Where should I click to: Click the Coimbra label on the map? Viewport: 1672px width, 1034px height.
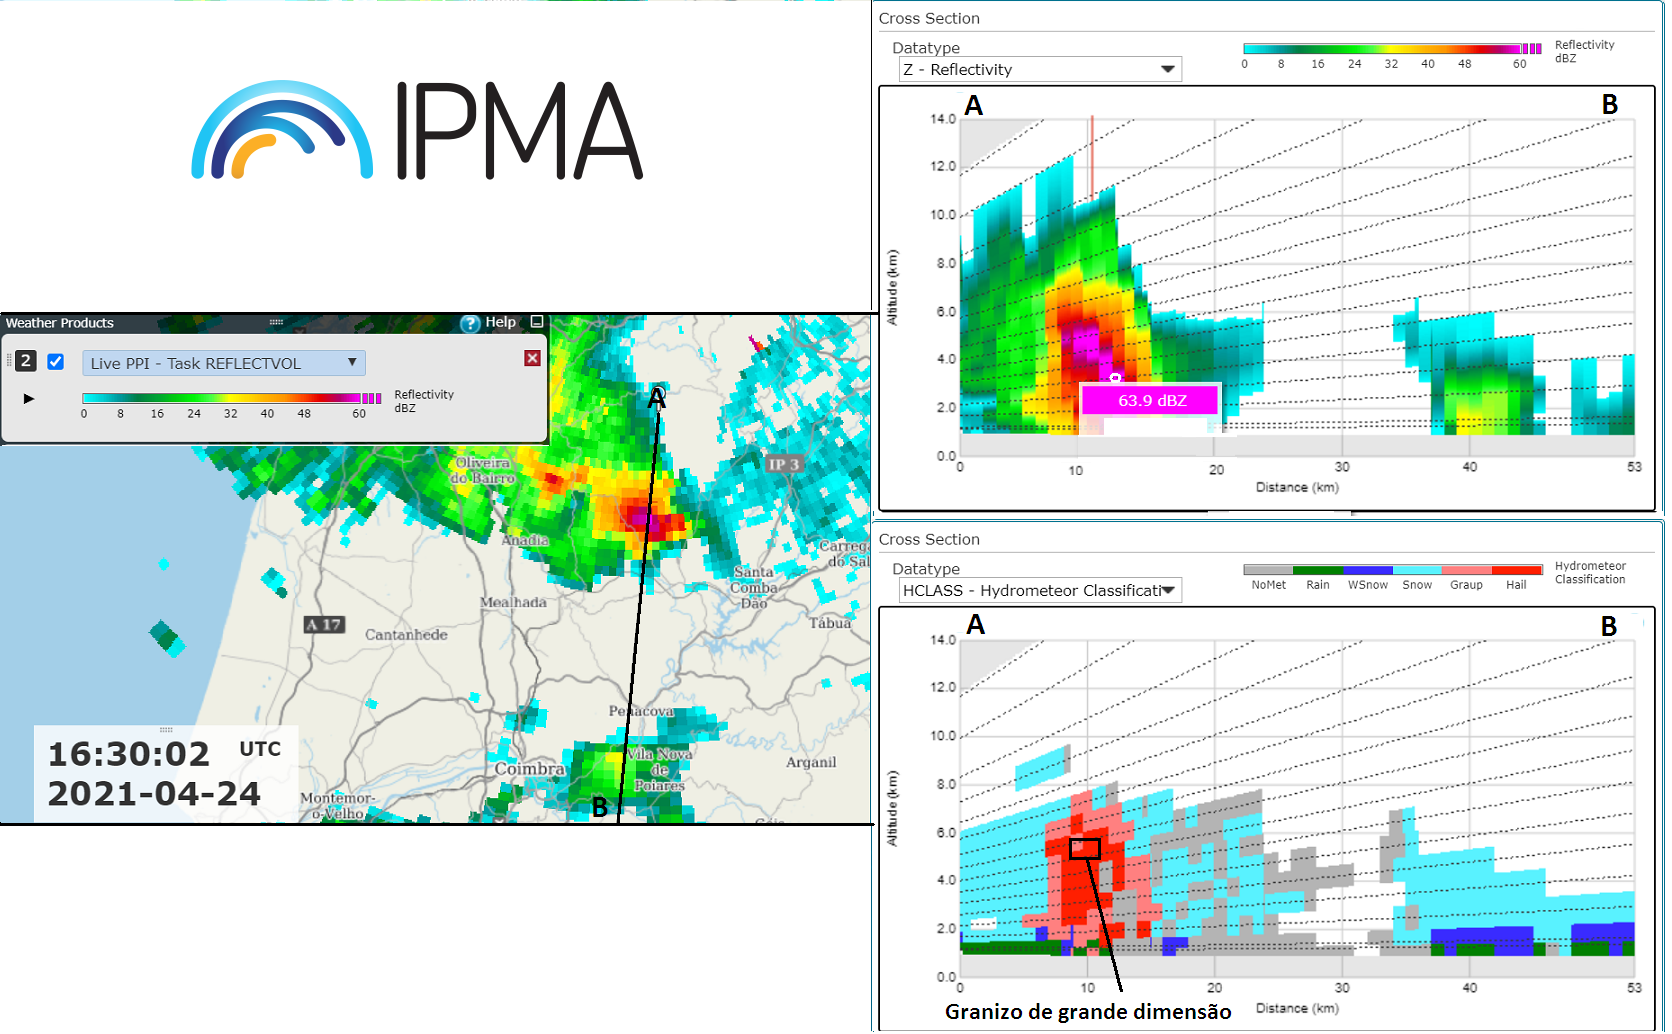tap(529, 768)
